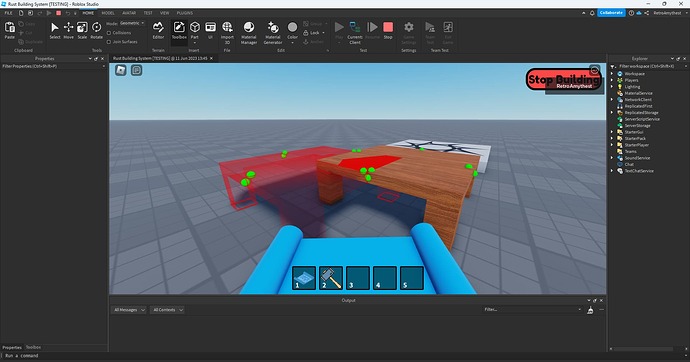The image size is (690, 362).
Task: Stop the running playtest
Action: pyautogui.click(x=388, y=28)
